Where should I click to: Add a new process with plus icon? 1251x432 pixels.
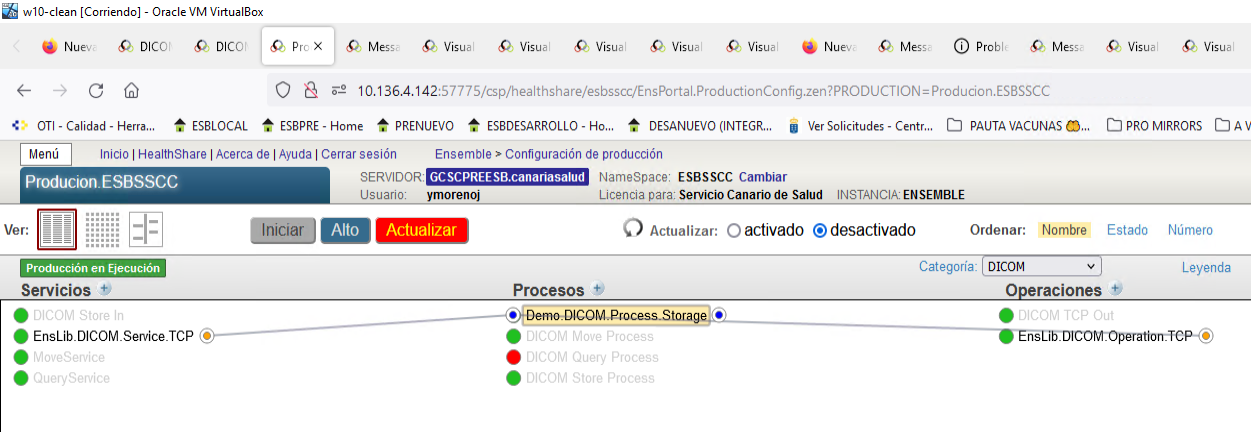click(598, 289)
